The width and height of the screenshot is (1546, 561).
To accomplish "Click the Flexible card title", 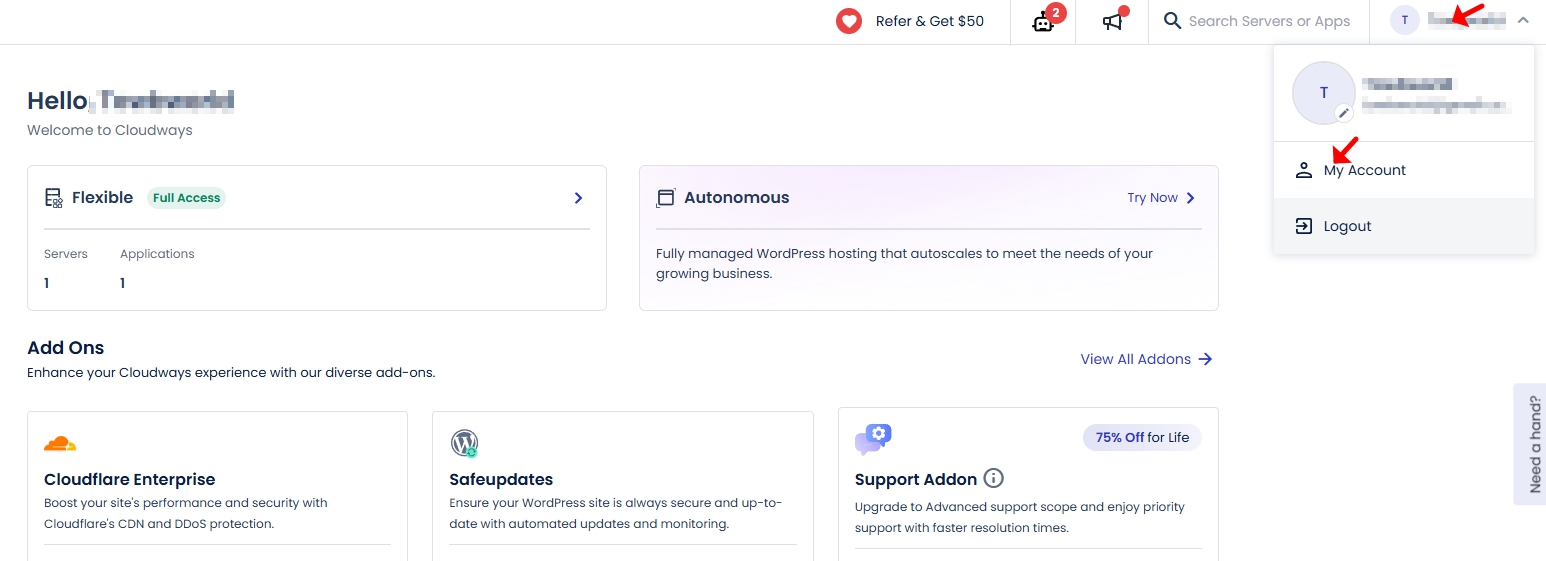I will (102, 198).
